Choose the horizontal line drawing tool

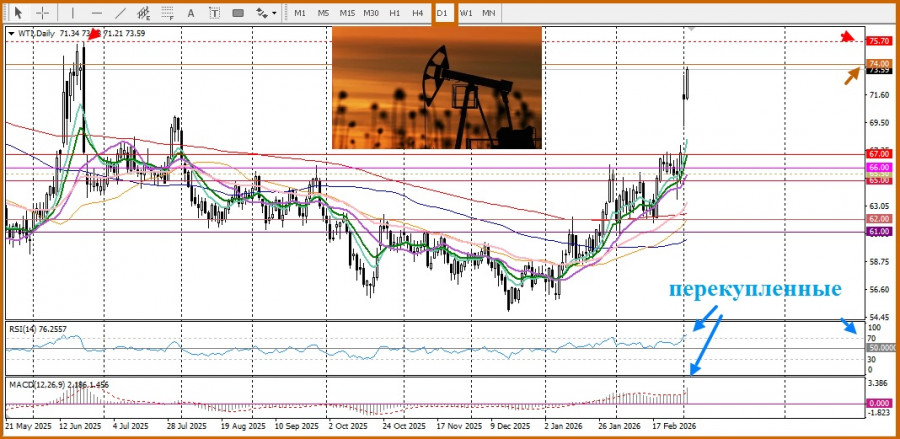point(96,13)
